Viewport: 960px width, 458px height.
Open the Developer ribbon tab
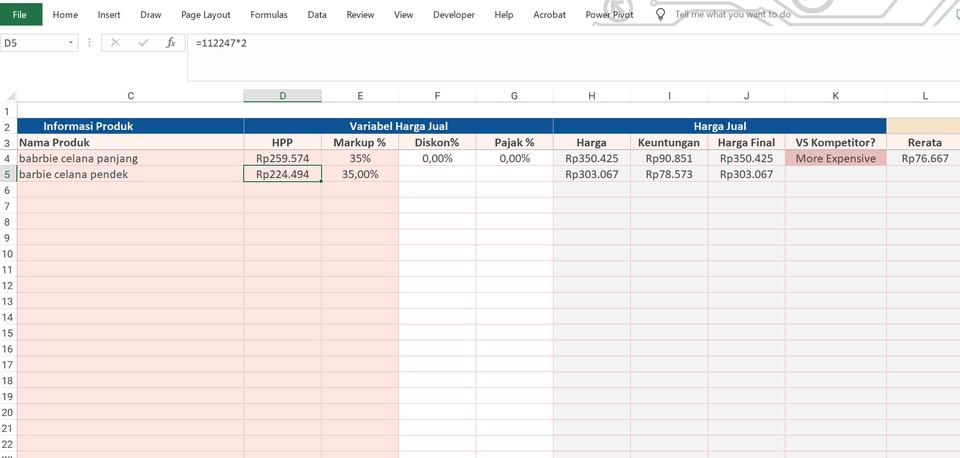tap(454, 15)
